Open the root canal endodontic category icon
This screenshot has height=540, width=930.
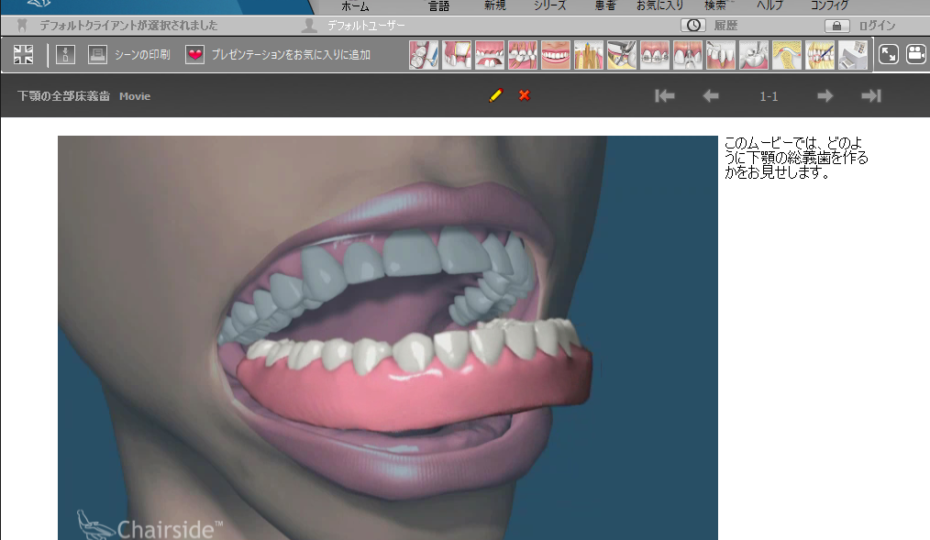tap(588, 55)
